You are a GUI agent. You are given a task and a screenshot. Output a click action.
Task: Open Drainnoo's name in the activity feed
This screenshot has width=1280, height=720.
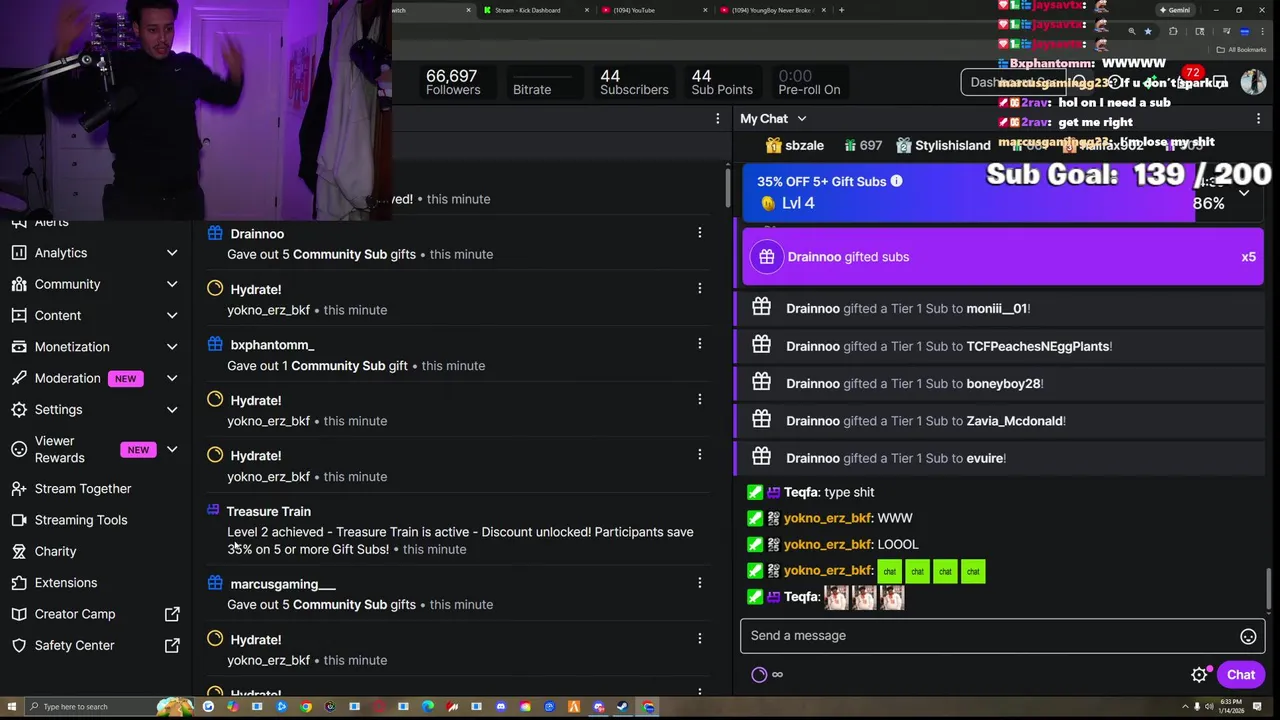[x=257, y=234]
